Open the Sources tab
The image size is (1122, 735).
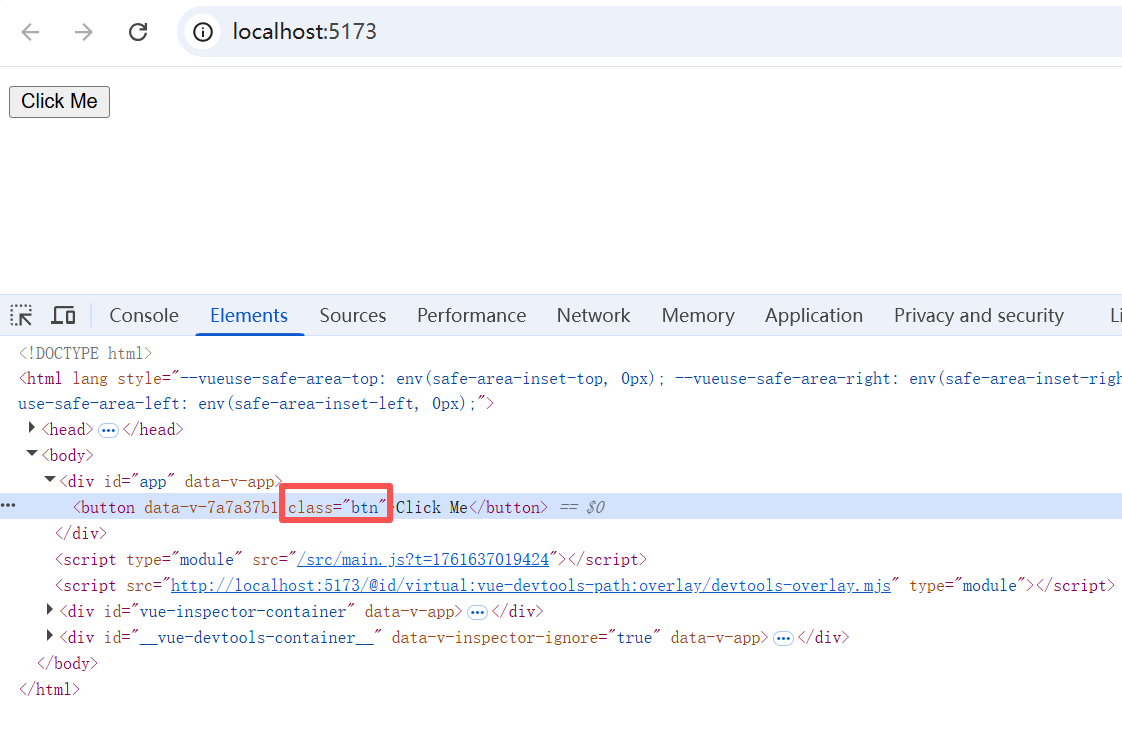coord(353,316)
